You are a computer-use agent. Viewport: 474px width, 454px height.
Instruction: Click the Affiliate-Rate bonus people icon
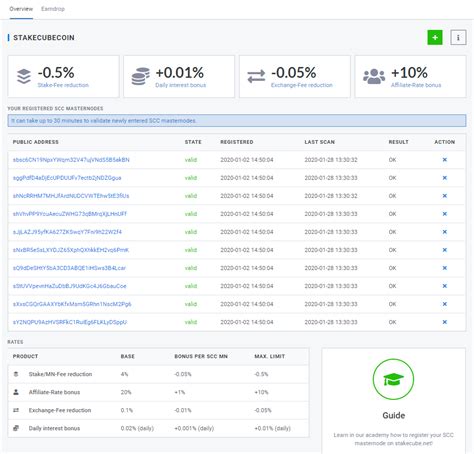click(374, 76)
